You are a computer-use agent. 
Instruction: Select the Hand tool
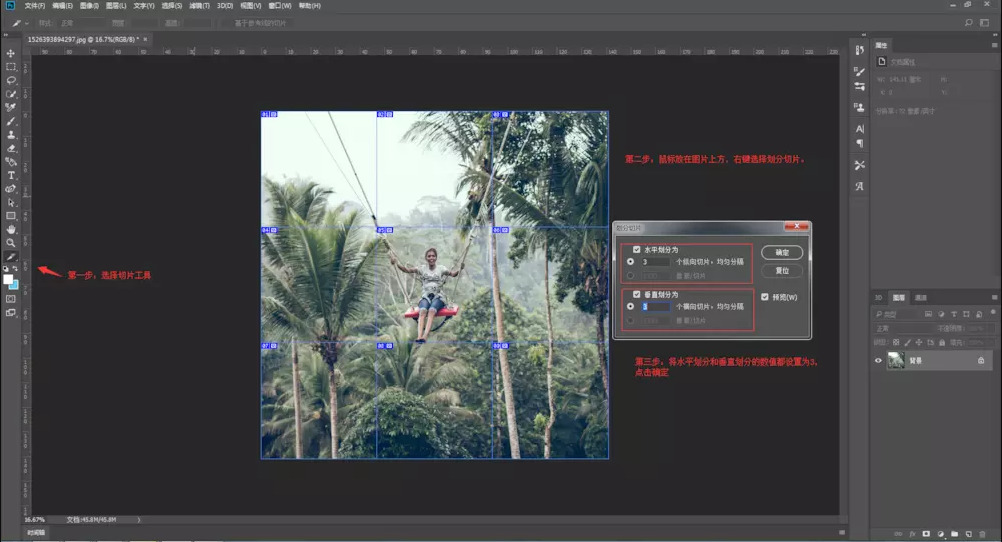(11, 229)
